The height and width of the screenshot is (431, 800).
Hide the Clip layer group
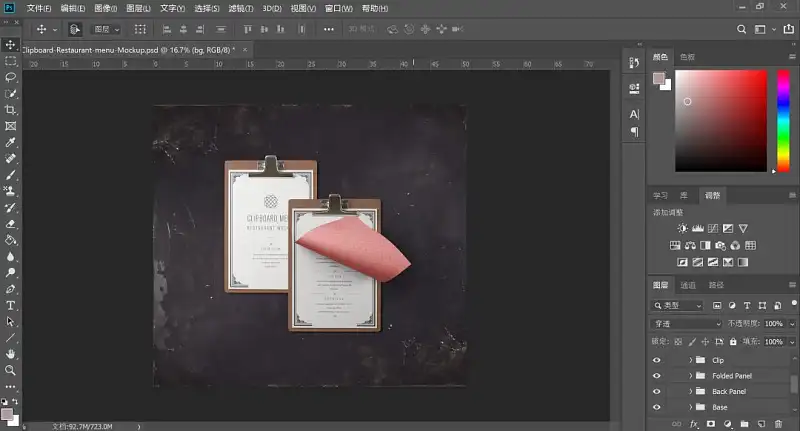pos(657,360)
